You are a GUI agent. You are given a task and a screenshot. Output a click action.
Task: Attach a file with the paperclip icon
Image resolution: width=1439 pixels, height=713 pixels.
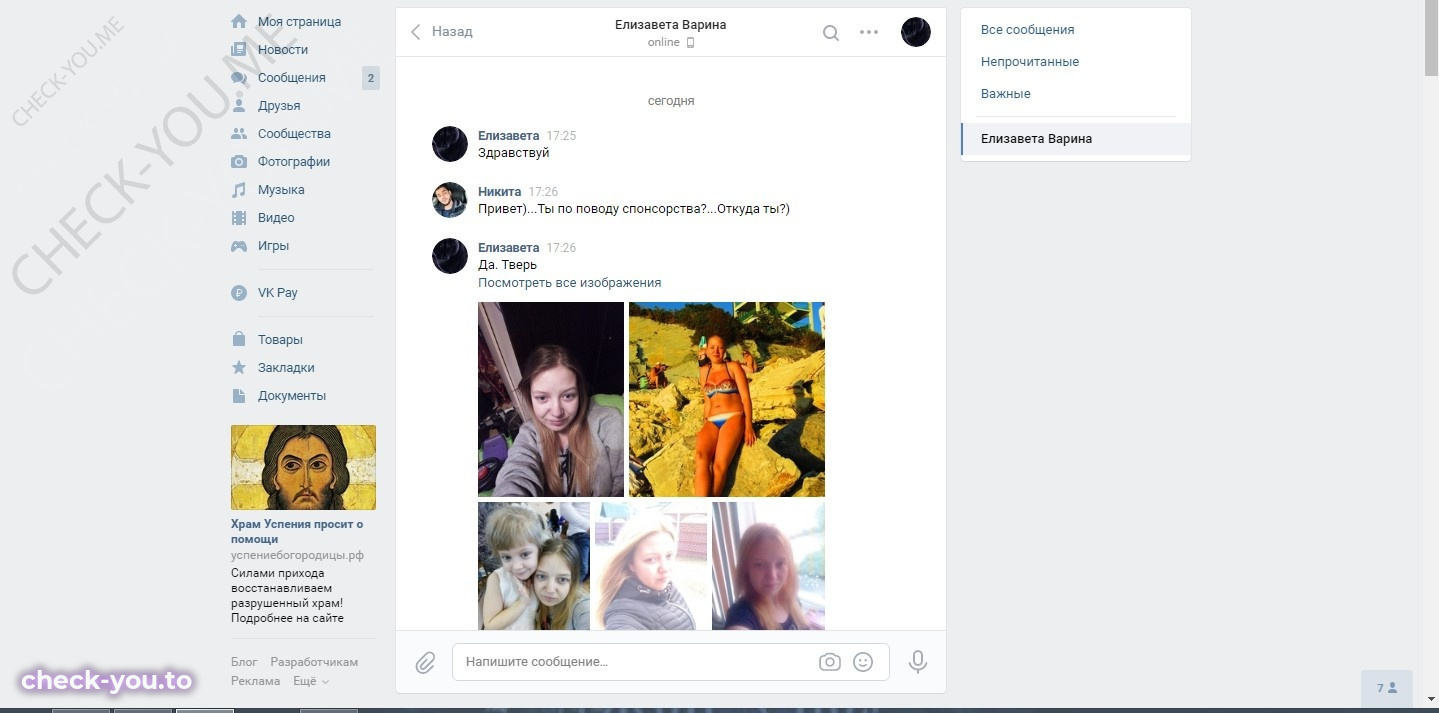(x=425, y=662)
